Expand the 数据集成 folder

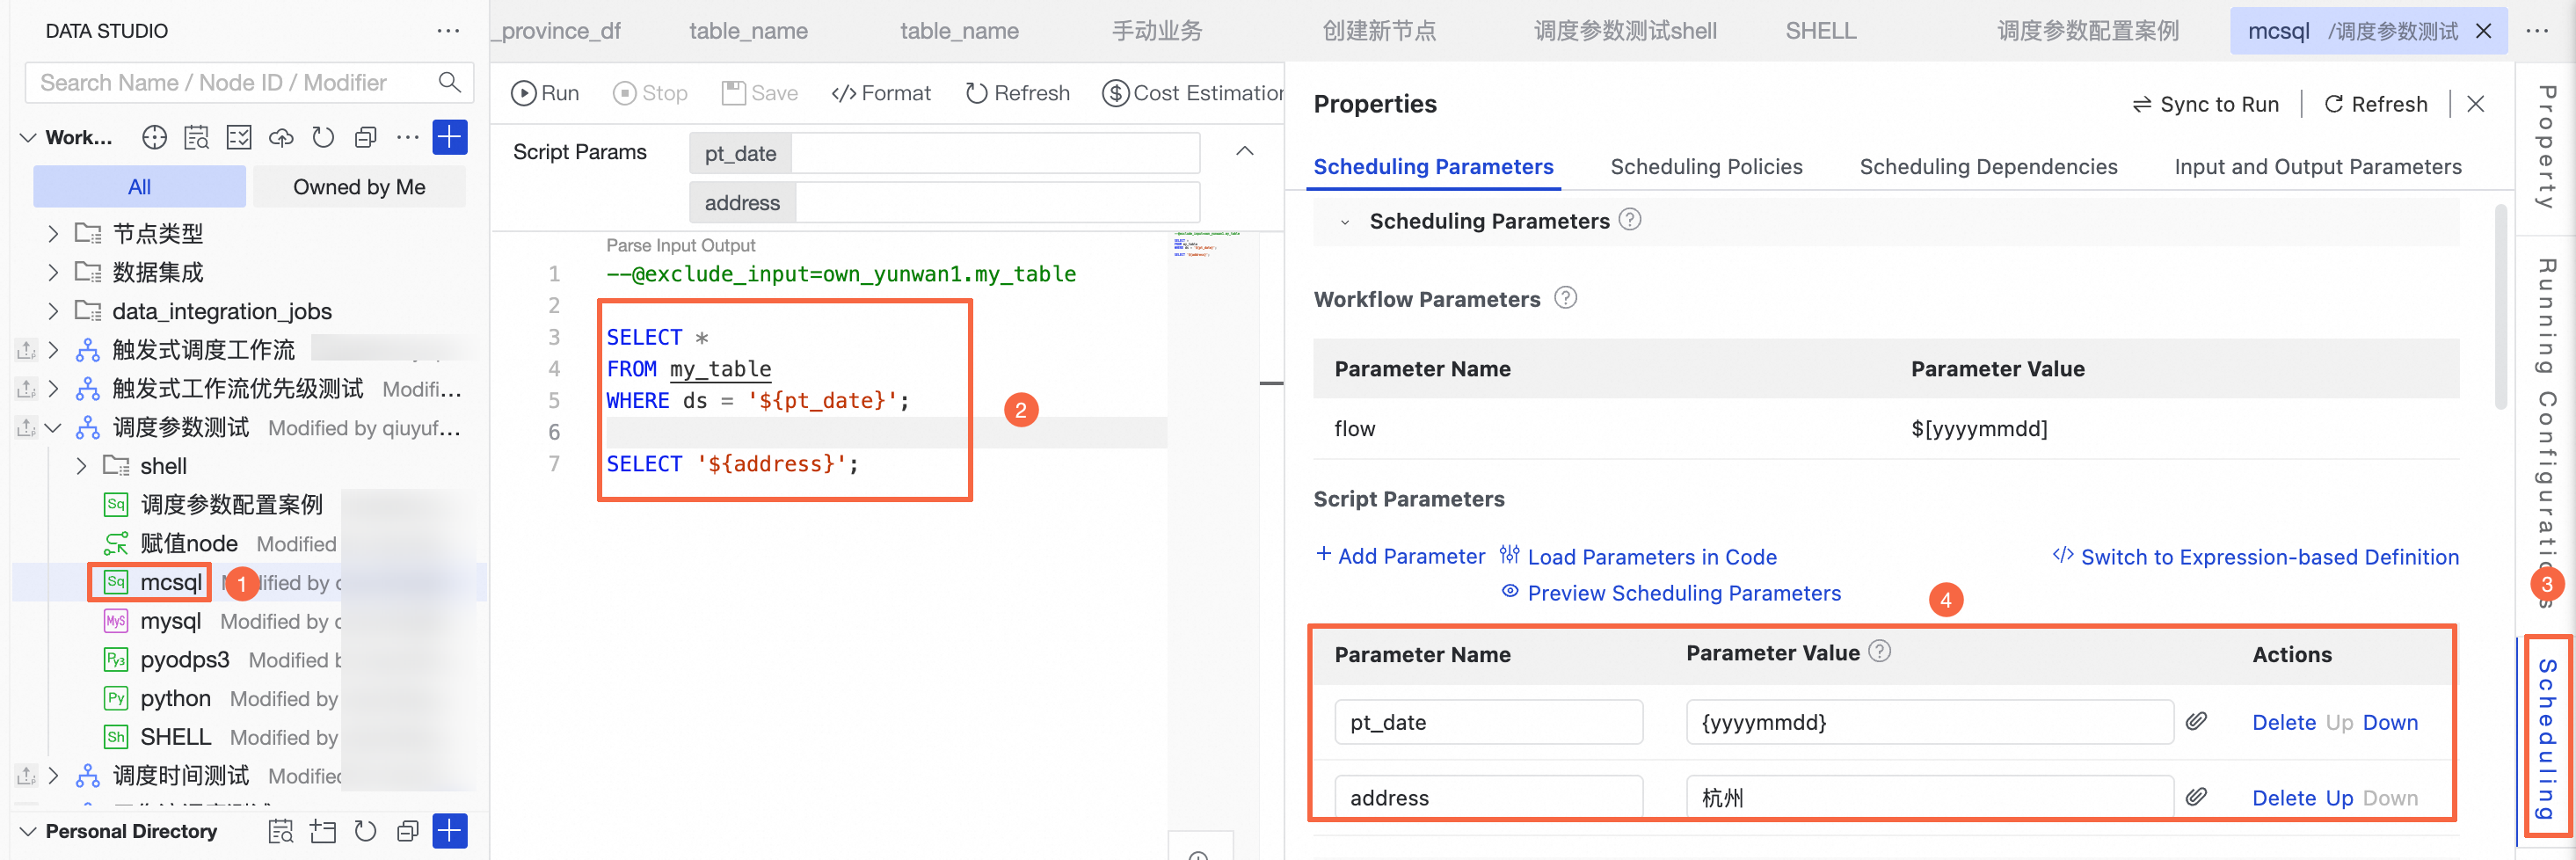click(x=54, y=272)
